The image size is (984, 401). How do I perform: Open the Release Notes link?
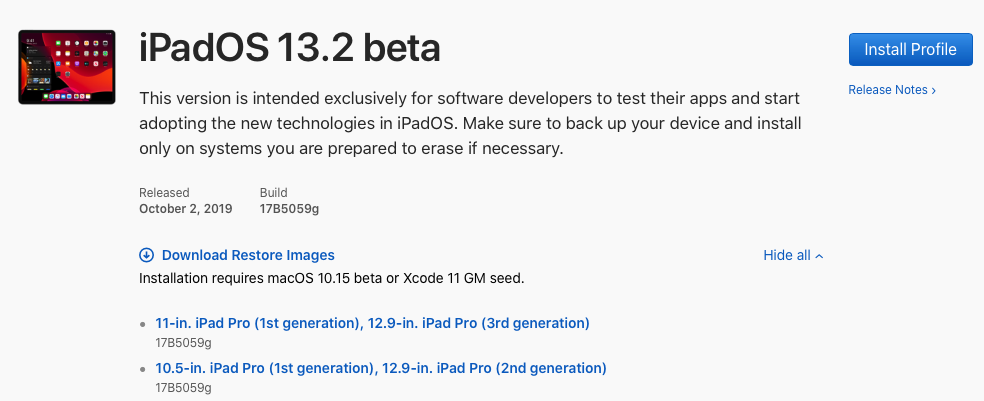(x=892, y=90)
